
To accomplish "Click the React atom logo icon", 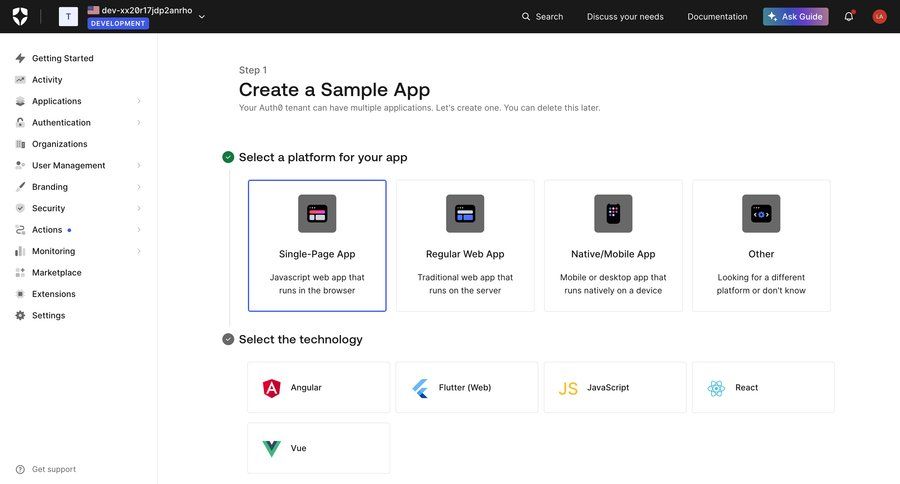I will 716,388.
